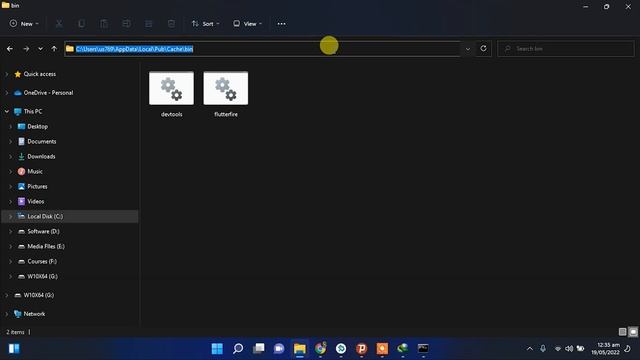Open the P app on taskbar

(x=362, y=349)
